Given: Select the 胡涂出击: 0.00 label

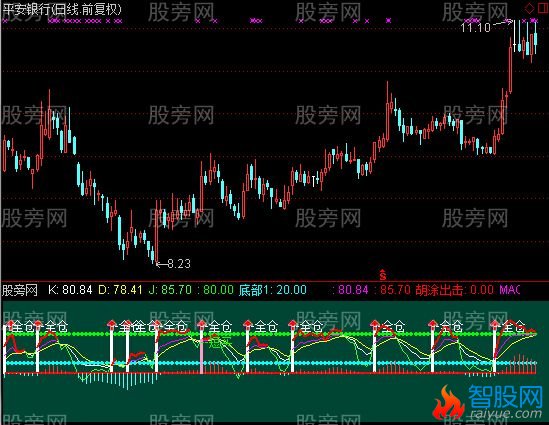Looking at the screenshot, I should pos(454,290).
